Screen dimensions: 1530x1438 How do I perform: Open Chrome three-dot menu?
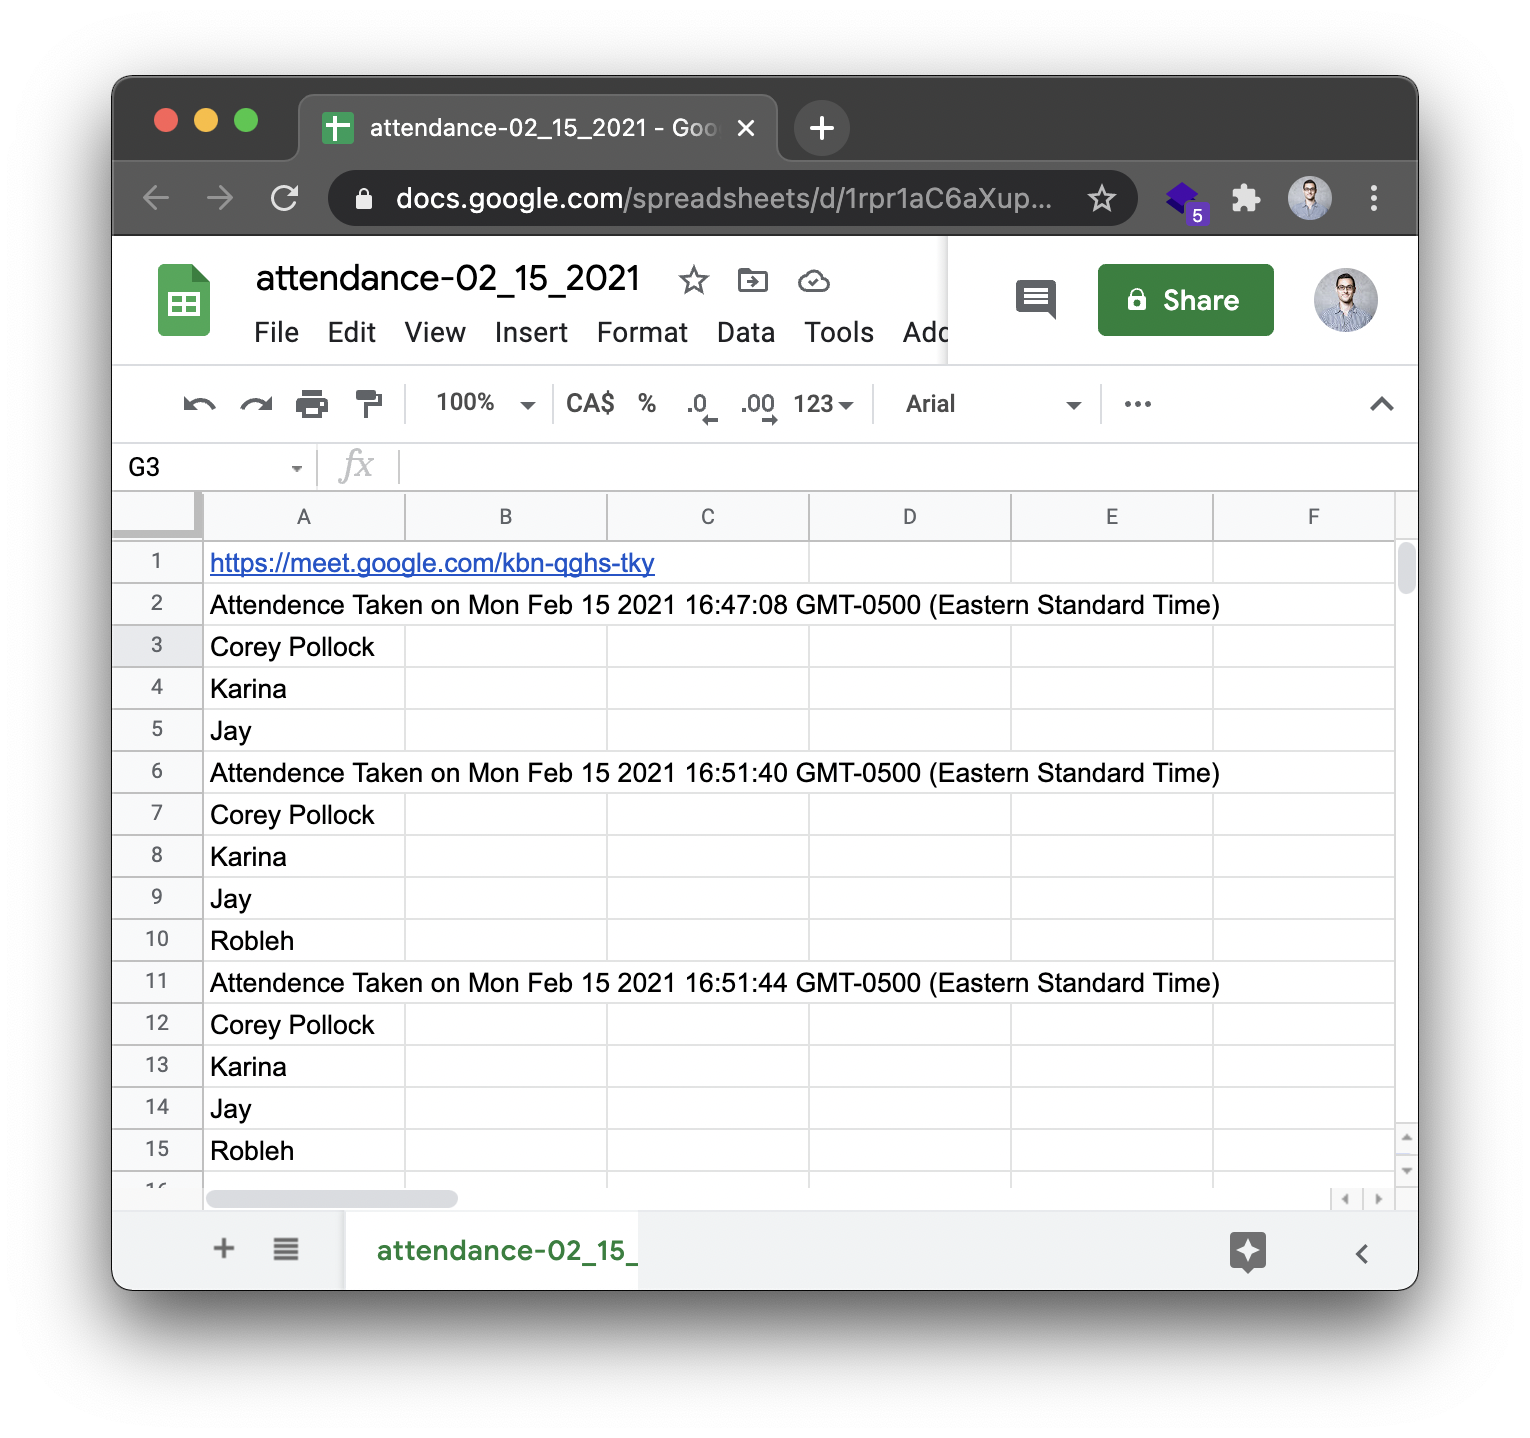click(x=1374, y=198)
